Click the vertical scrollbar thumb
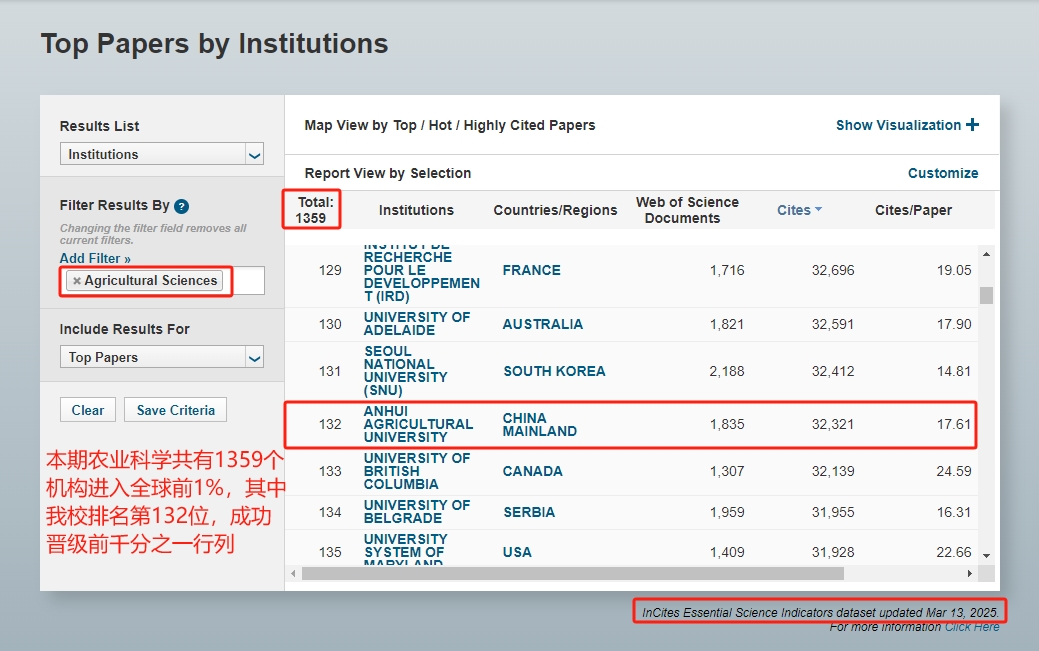 [986, 295]
